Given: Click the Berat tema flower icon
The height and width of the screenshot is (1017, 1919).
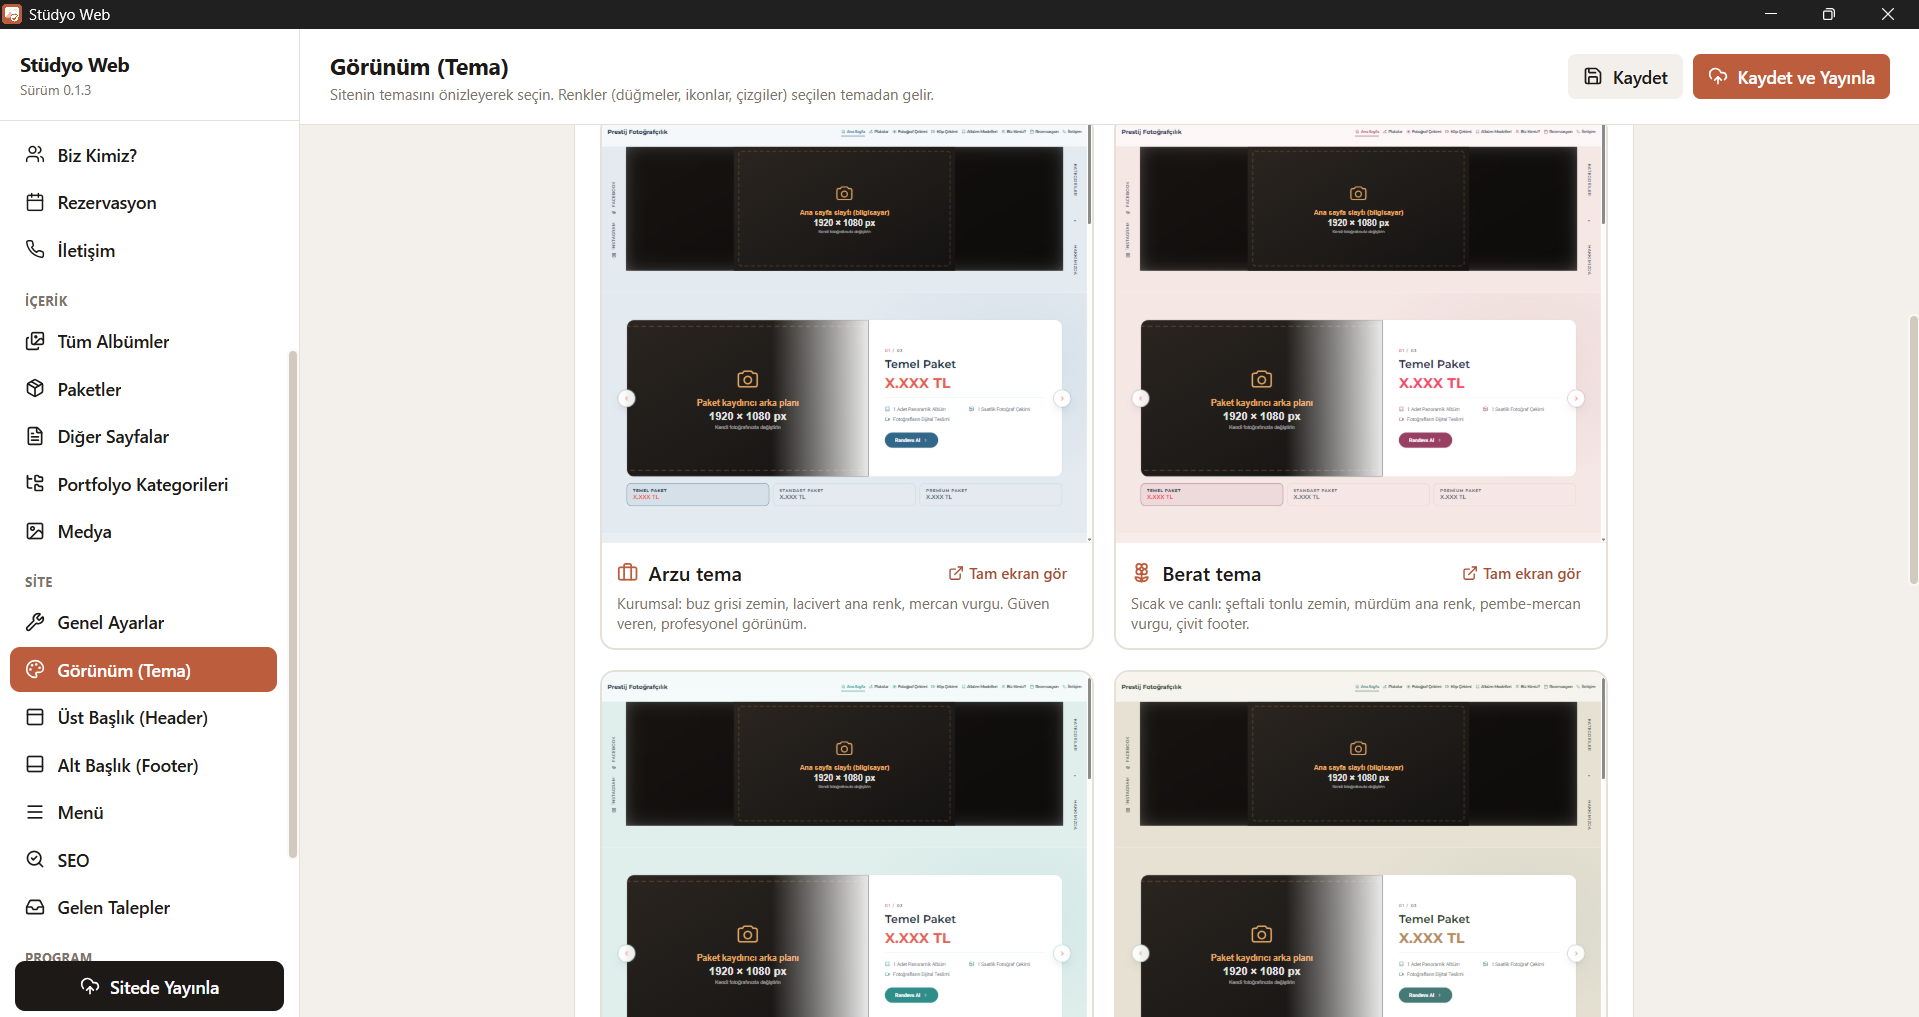Looking at the screenshot, I should tap(1141, 573).
